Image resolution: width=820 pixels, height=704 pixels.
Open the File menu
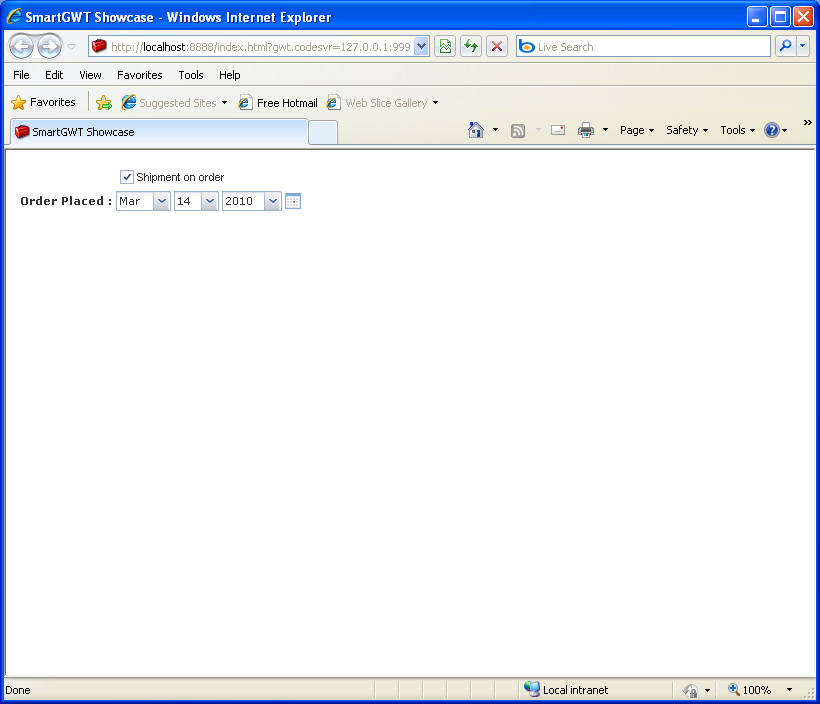pyautogui.click(x=21, y=75)
